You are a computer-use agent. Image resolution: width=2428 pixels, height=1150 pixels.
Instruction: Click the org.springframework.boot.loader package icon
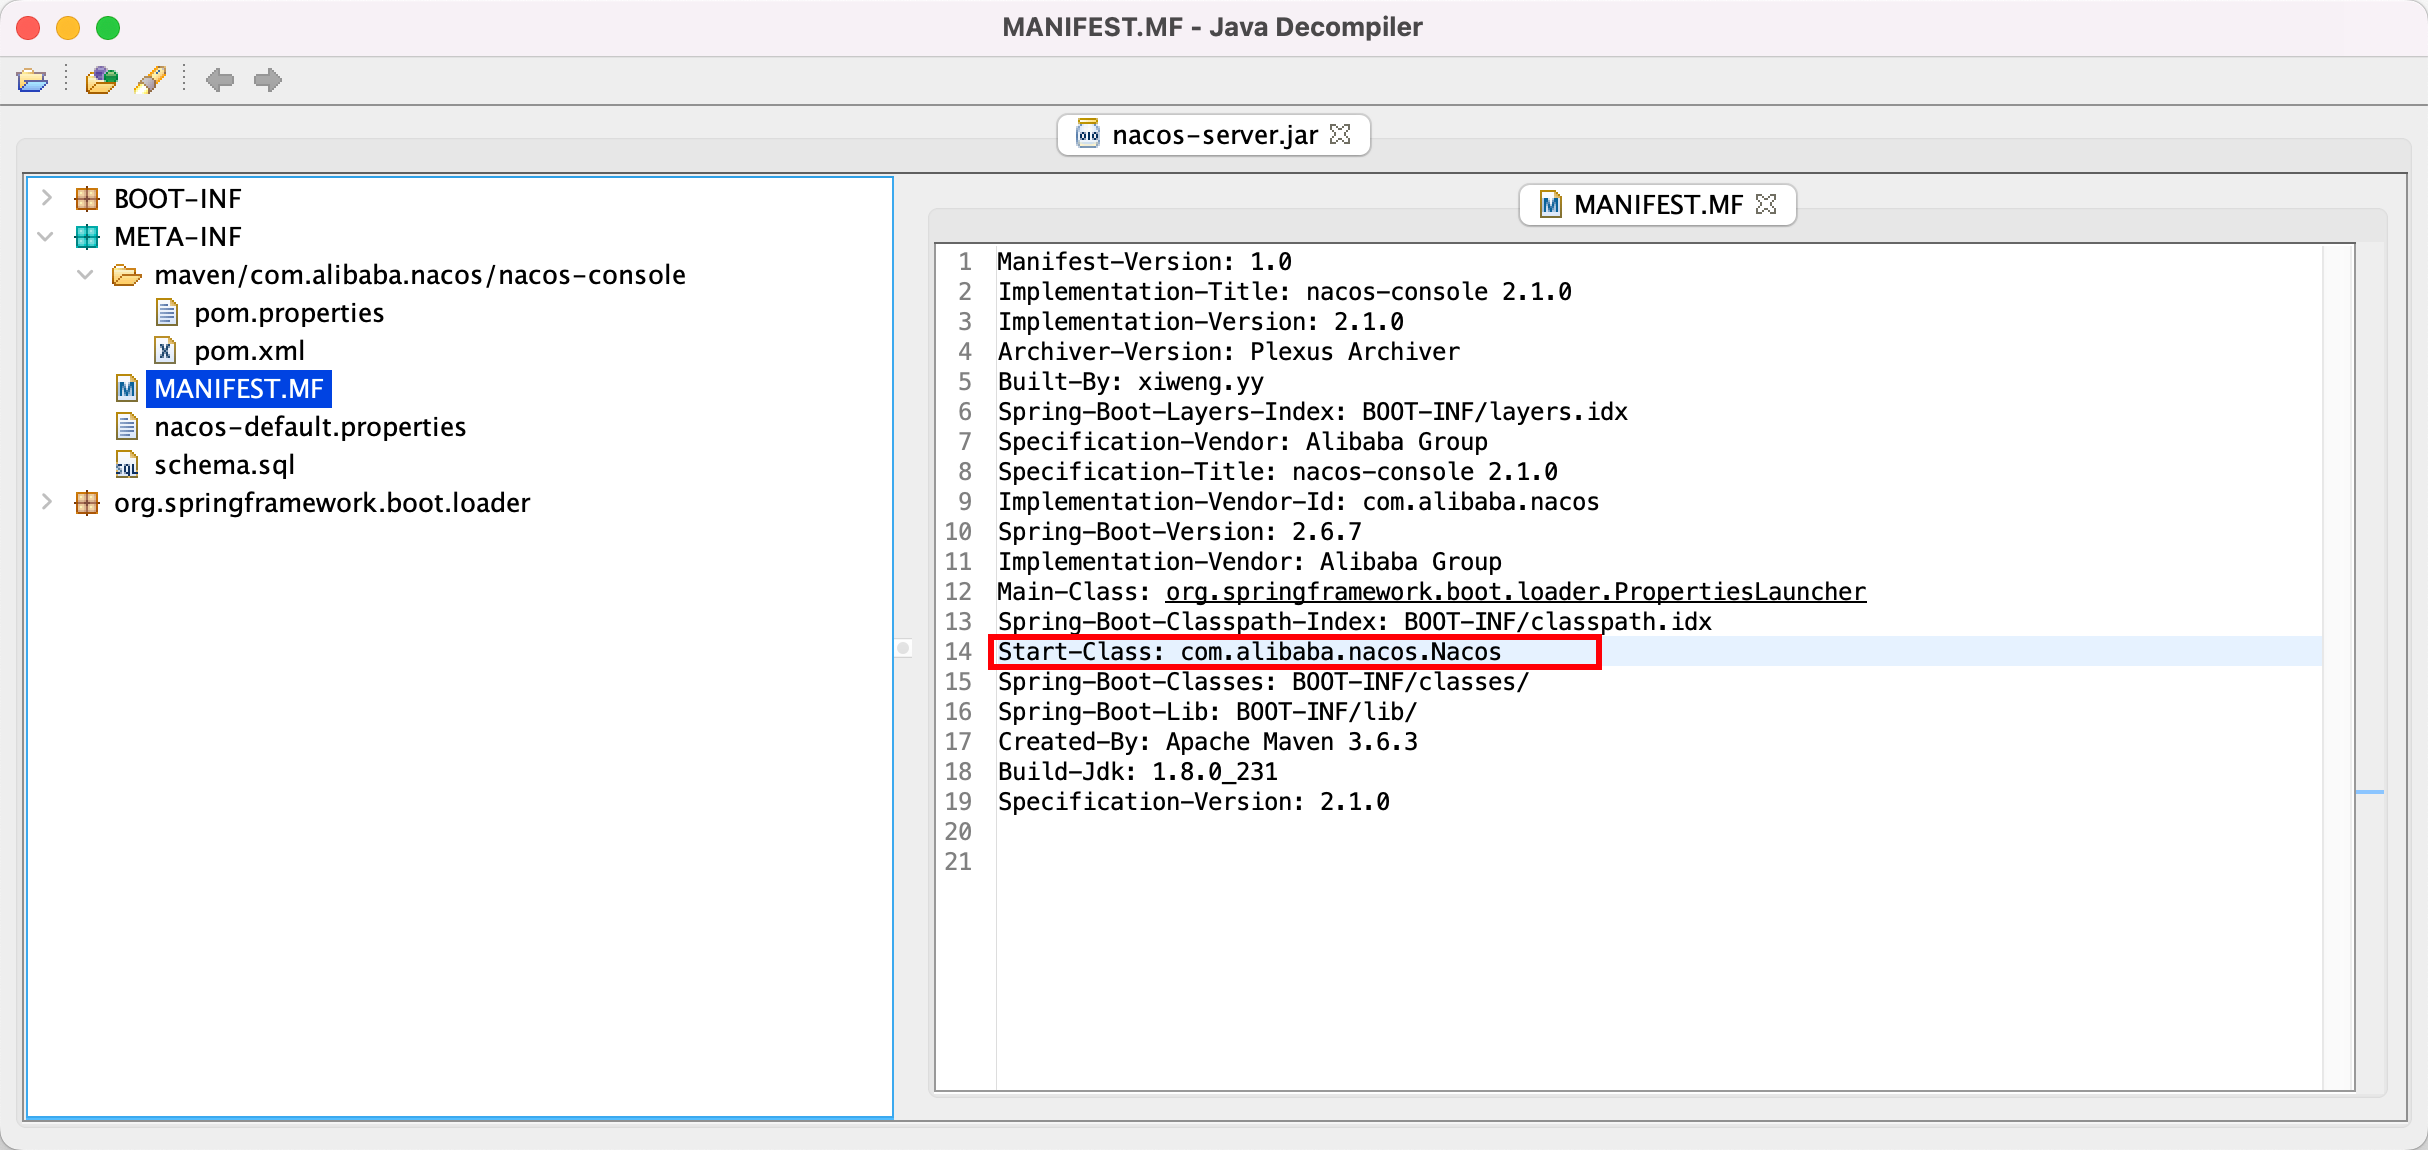(x=87, y=503)
